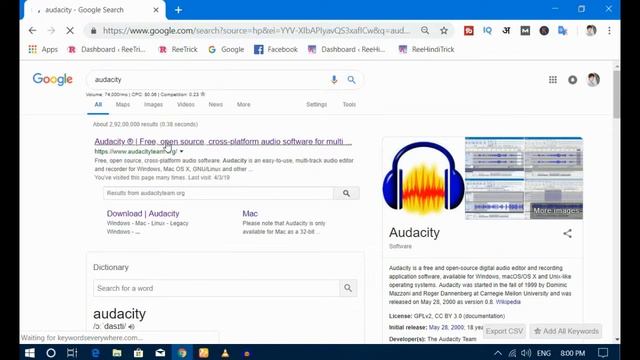Go back using browser back arrow
Image resolution: width=640 pixels, height=360 pixels.
click(x=33, y=31)
